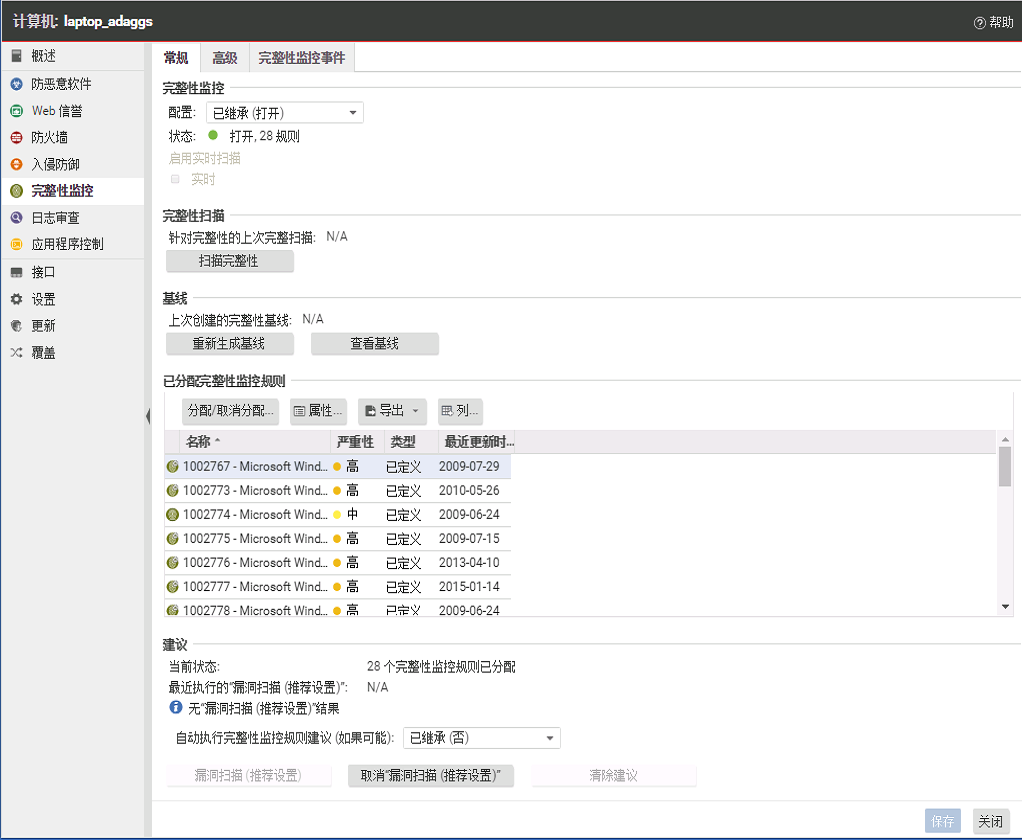This screenshot has height=840, width=1022.
Task: Collapse the left sidebar with the arrow handle
Action: (148, 415)
